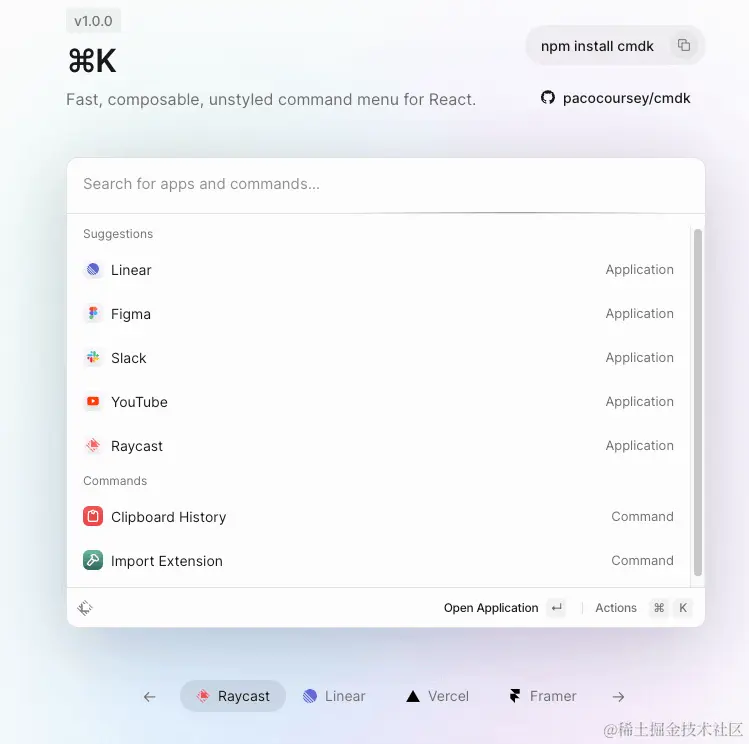Go to next theme with right arrow
The image size is (749, 744).
pyautogui.click(x=618, y=697)
